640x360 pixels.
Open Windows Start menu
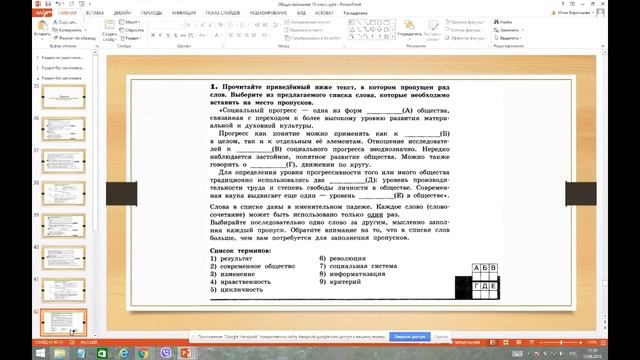click(x=40, y=353)
